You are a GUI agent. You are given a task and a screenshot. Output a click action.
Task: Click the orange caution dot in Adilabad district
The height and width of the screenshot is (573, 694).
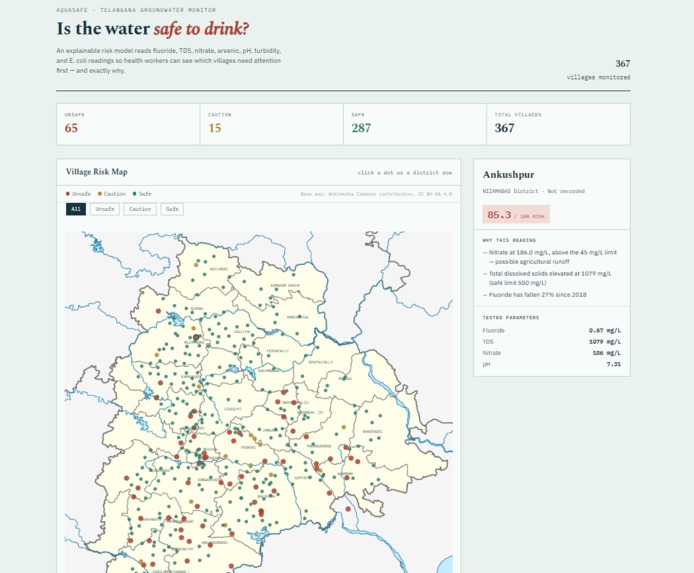[x=196, y=265]
